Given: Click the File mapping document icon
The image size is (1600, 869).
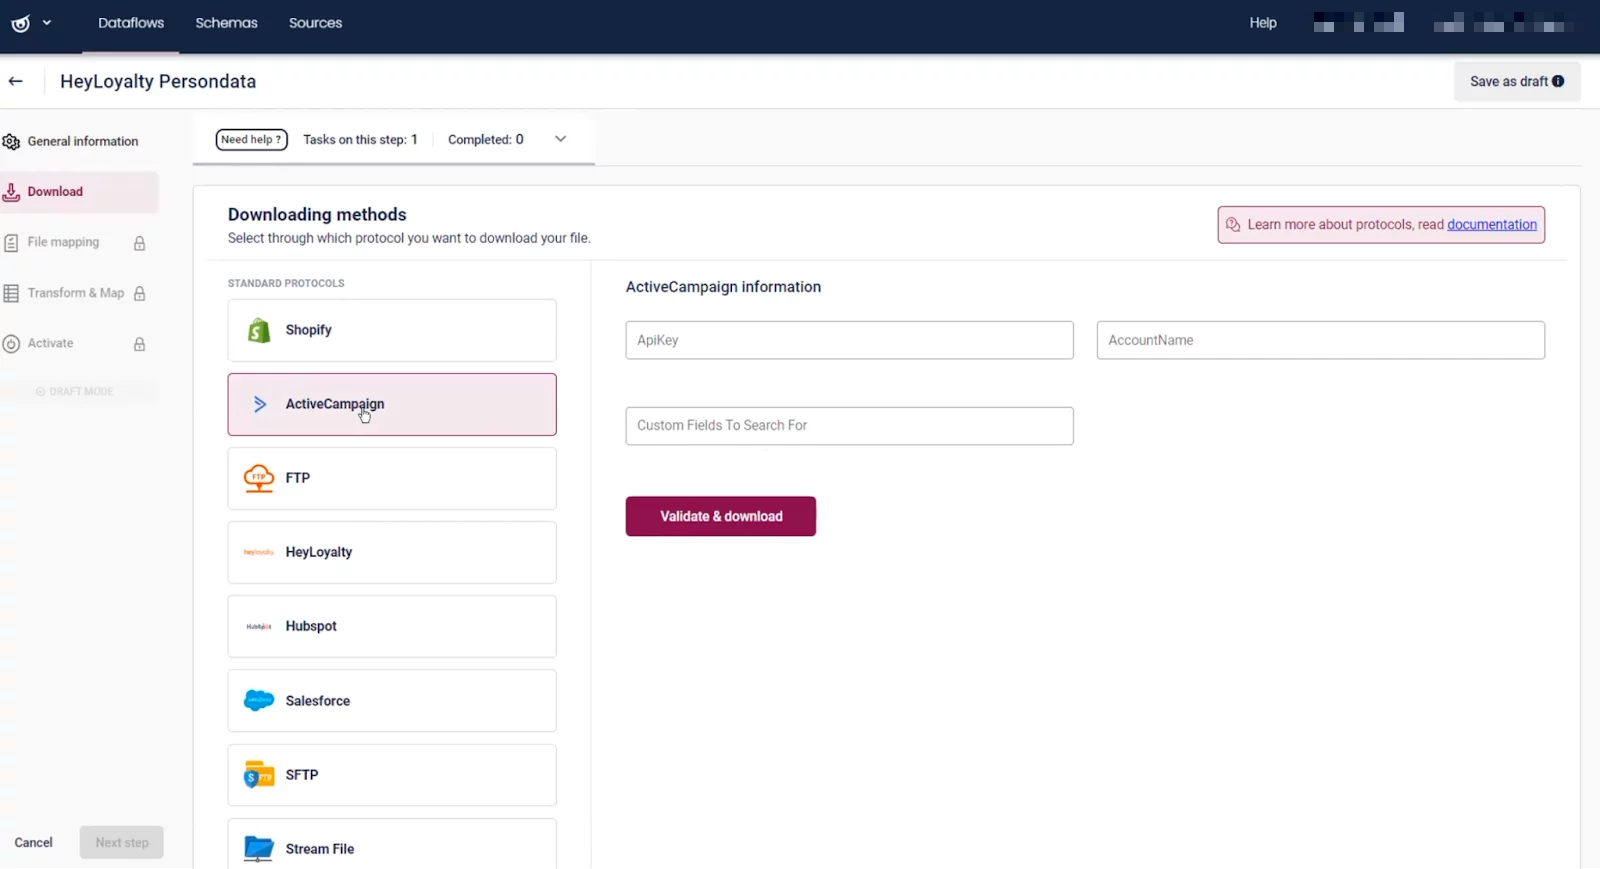Looking at the screenshot, I should tap(11, 243).
